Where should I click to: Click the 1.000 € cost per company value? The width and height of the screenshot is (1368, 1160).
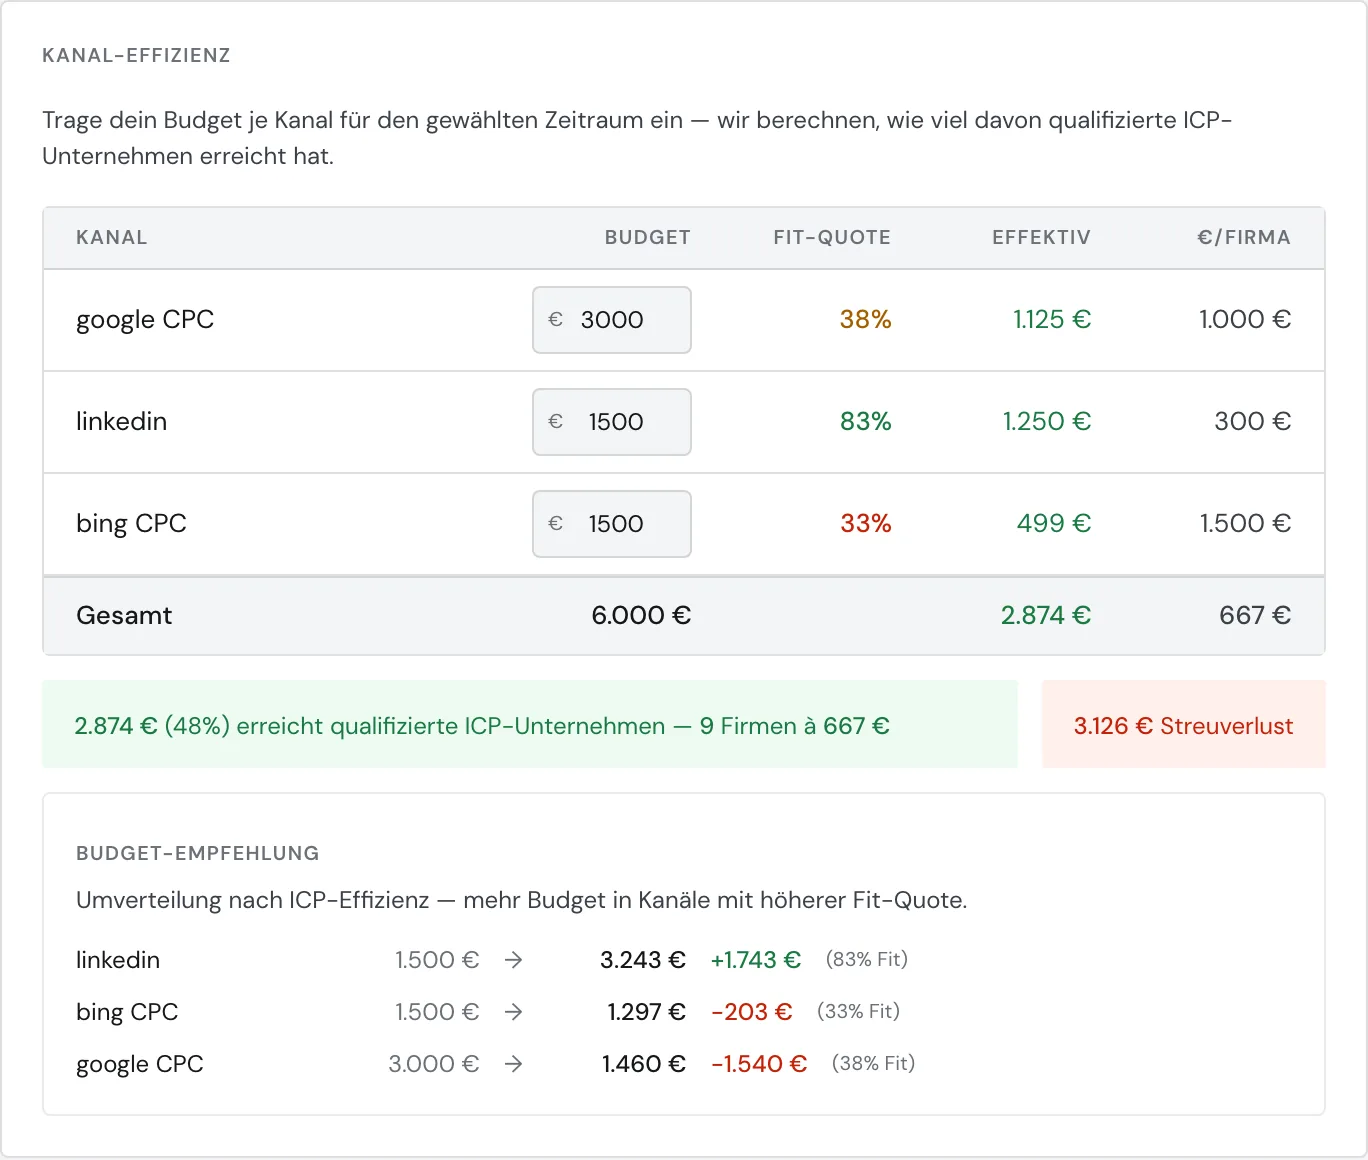pos(1245,320)
